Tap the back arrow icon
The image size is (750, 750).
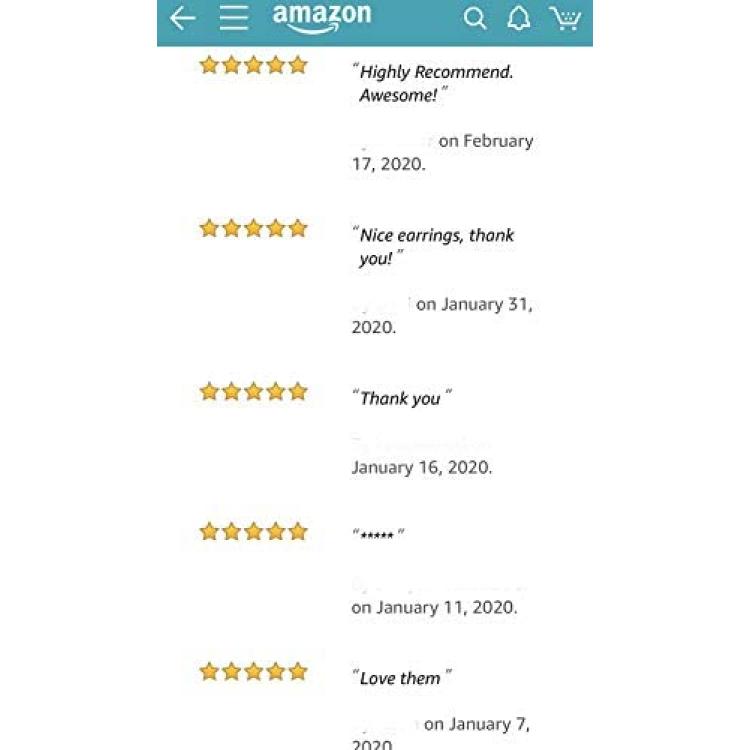(183, 19)
